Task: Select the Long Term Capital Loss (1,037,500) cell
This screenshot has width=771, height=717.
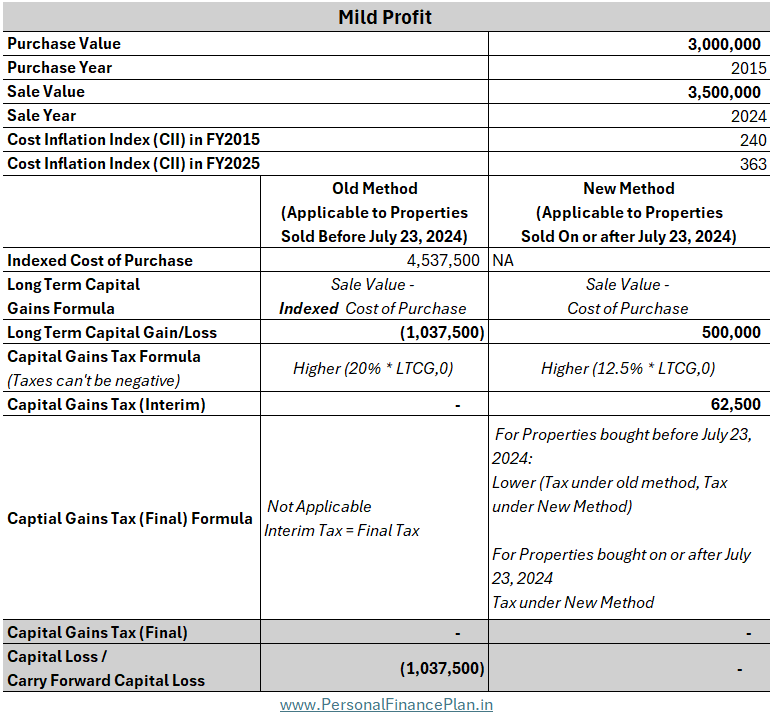Action: 374,332
